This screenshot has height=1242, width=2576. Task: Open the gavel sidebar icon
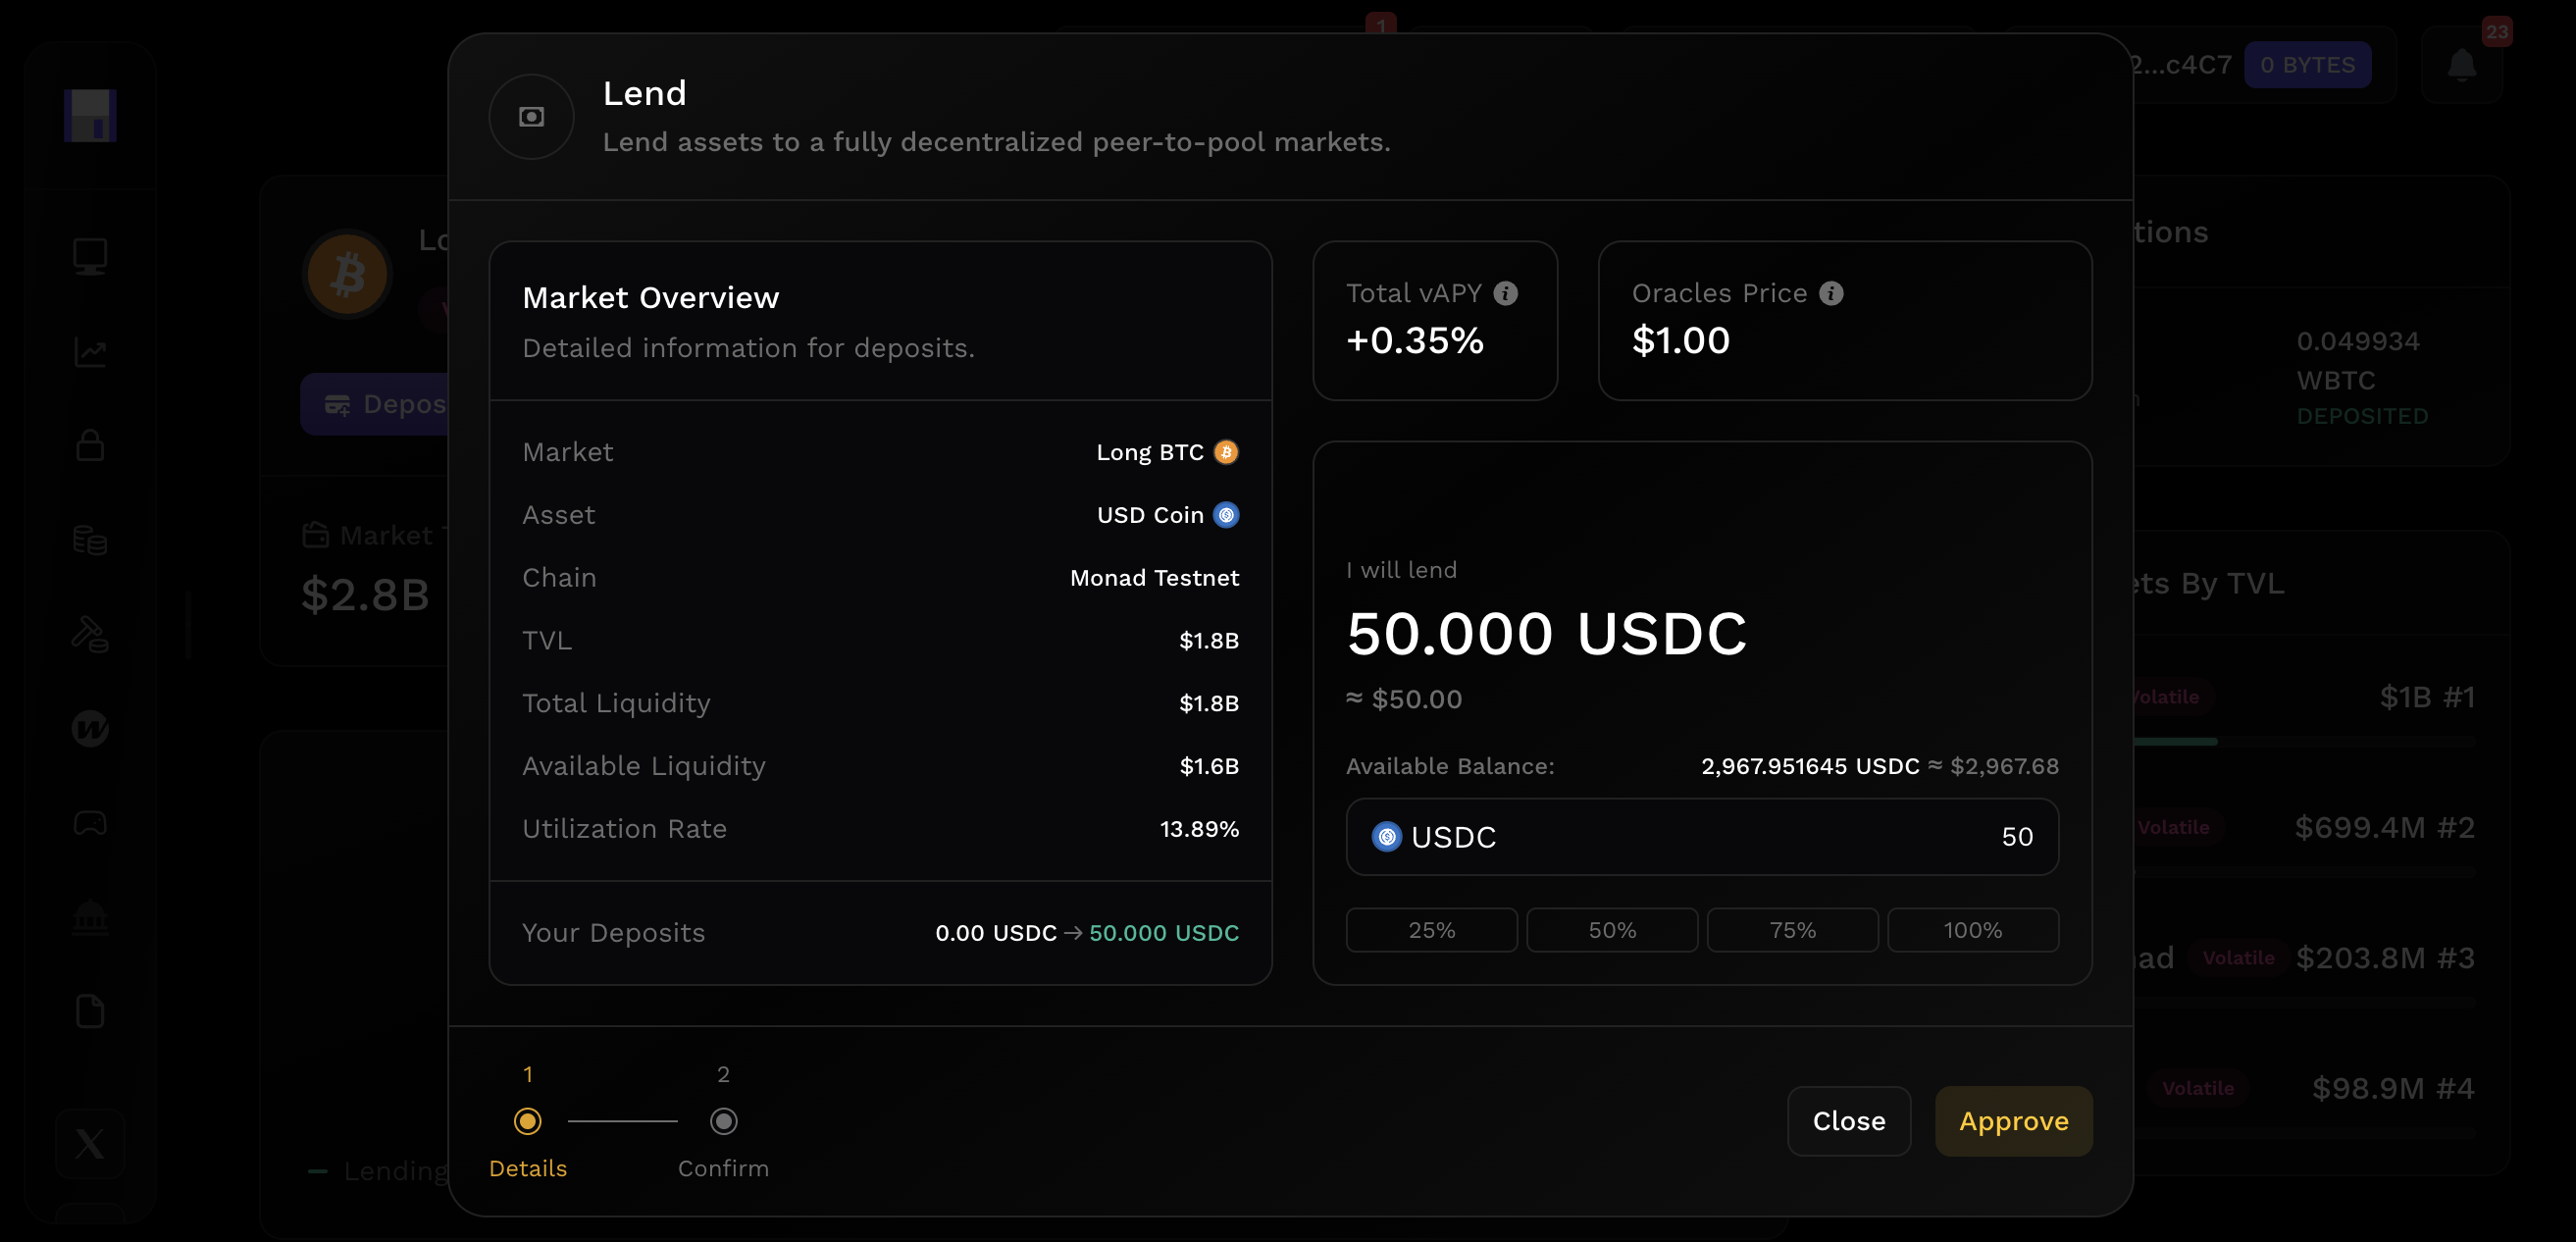[x=90, y=635]
